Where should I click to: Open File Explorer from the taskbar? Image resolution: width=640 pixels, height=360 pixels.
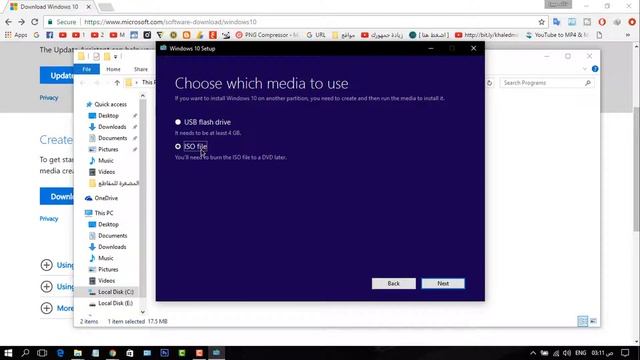[78, 353]
